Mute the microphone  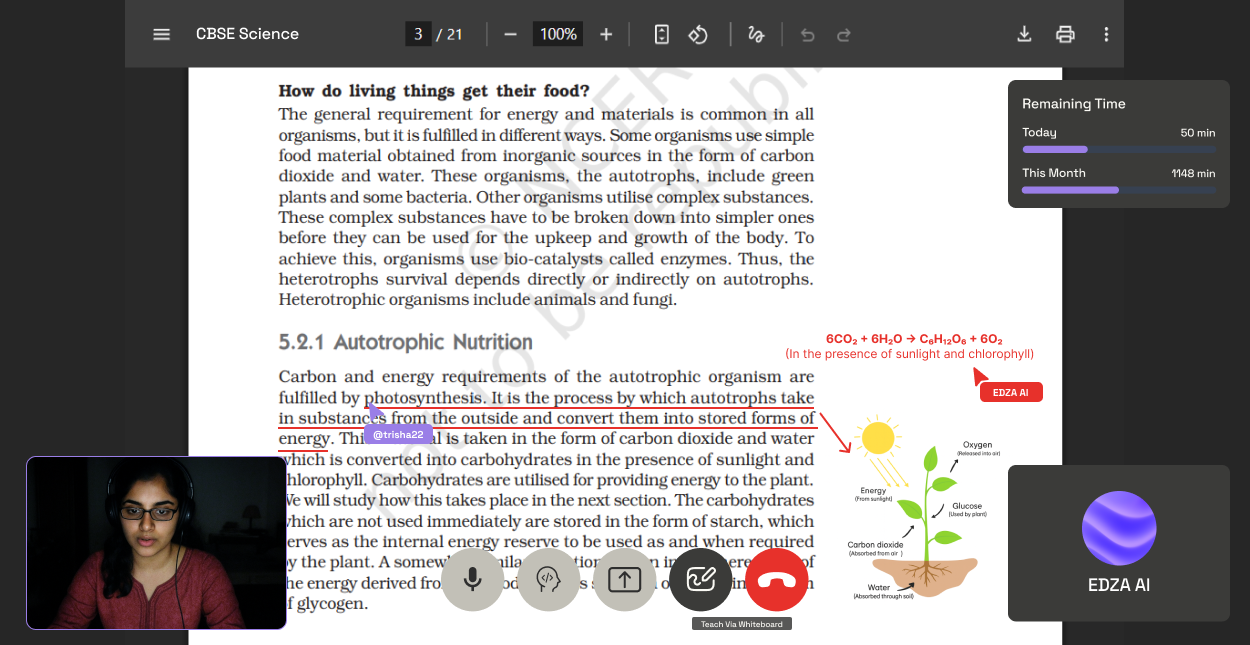pos(472,580)
